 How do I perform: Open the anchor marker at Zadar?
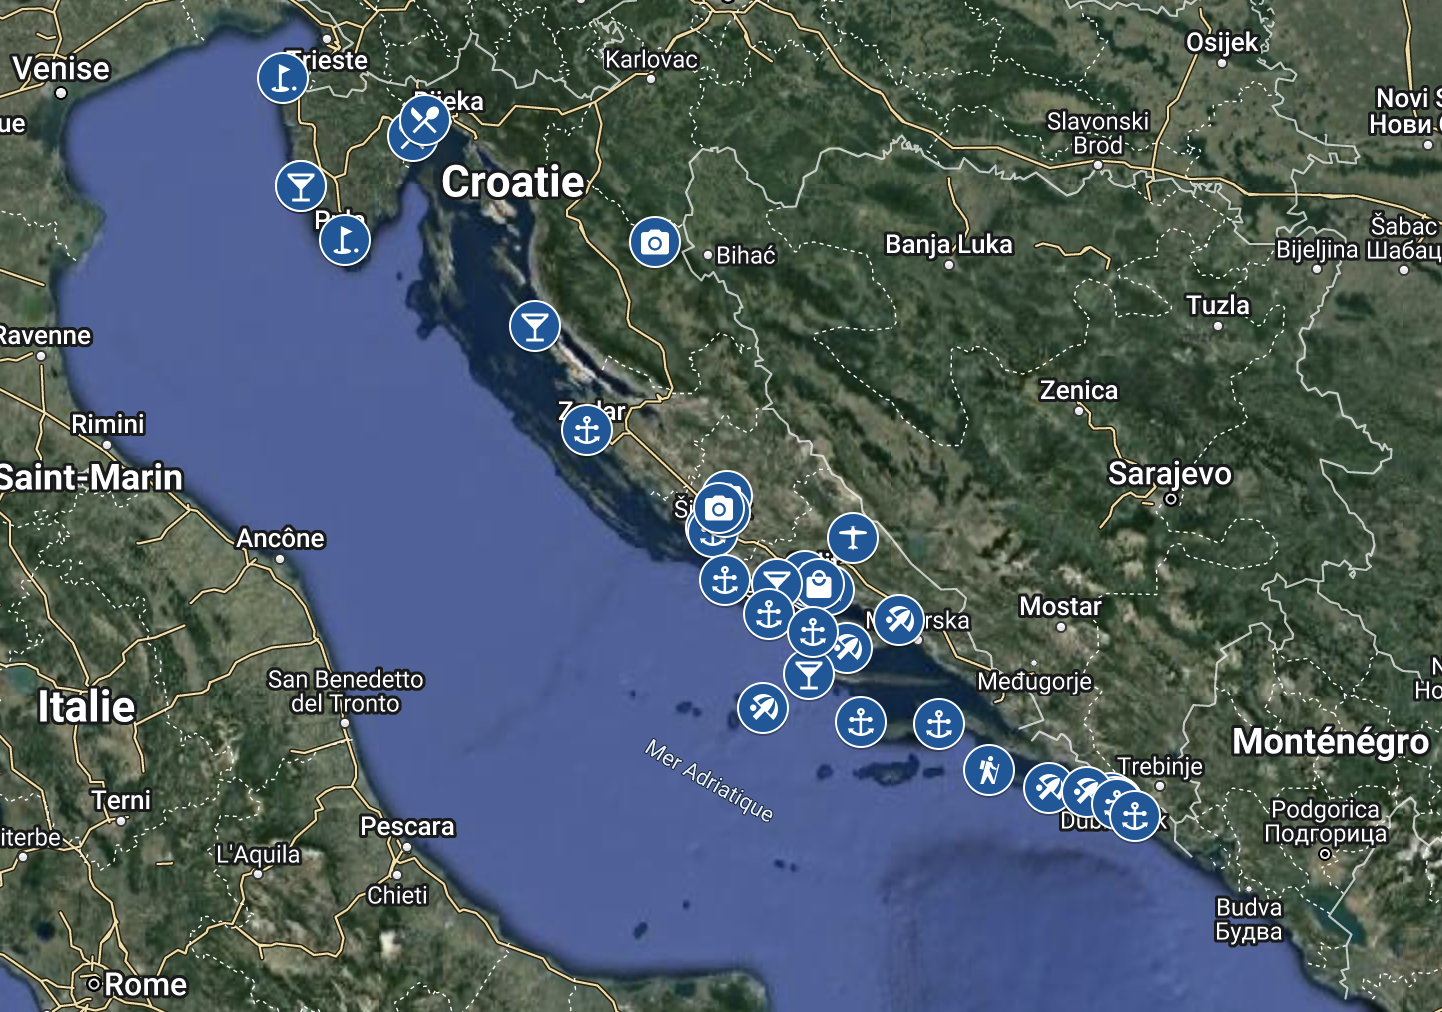[587, 430]
